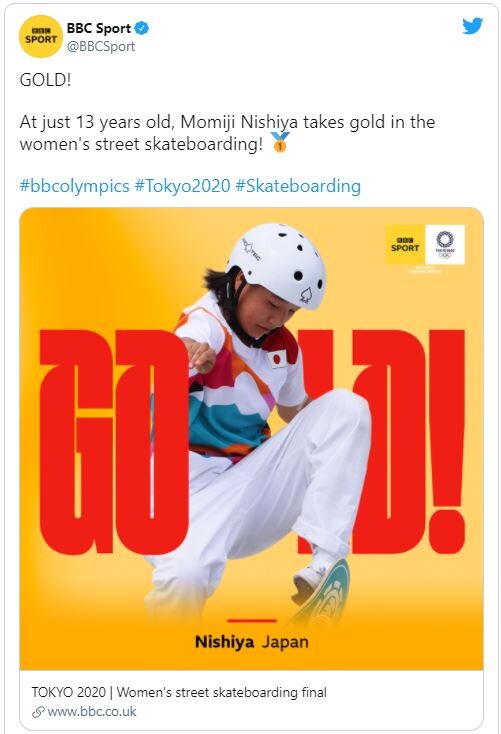Screen dimensions: 501x734
Task: Open the www.bbc.co.uk link
Action: click(92, 712)
